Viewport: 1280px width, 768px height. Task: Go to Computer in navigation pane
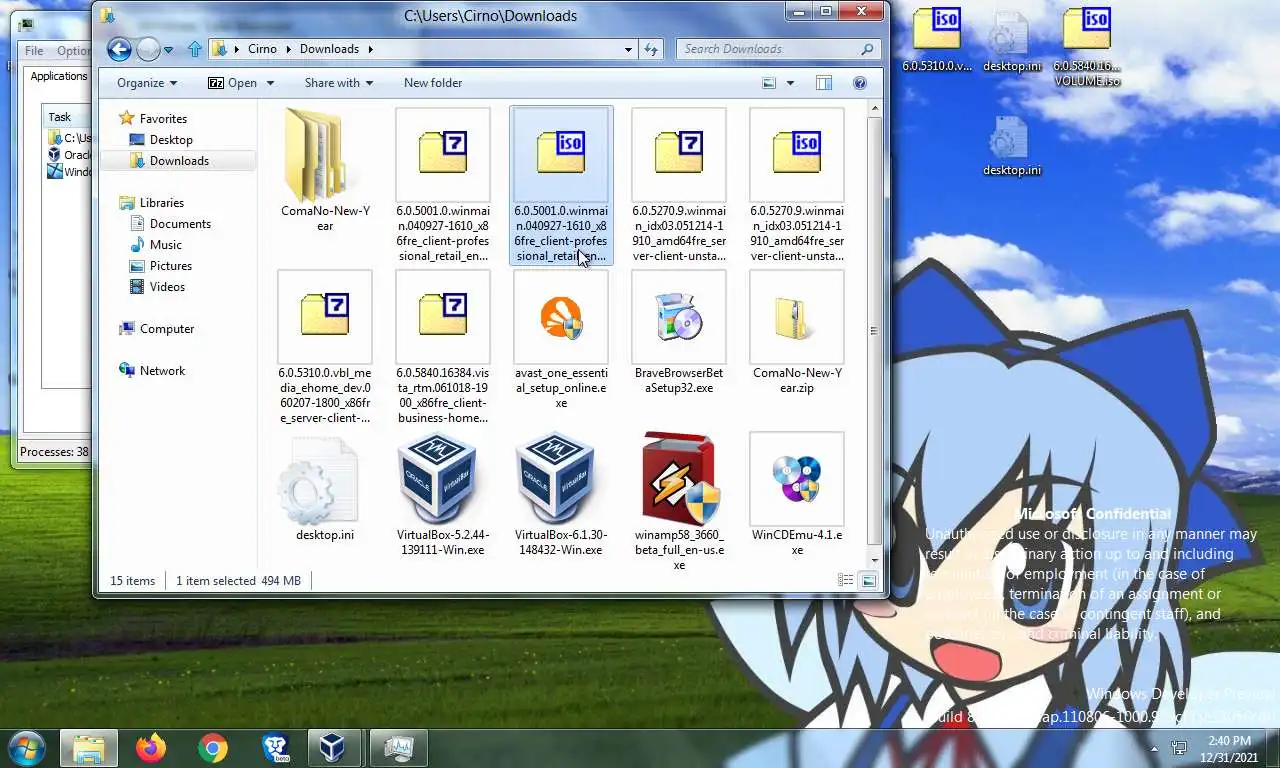pyautogui.click(x=167, y=328)
